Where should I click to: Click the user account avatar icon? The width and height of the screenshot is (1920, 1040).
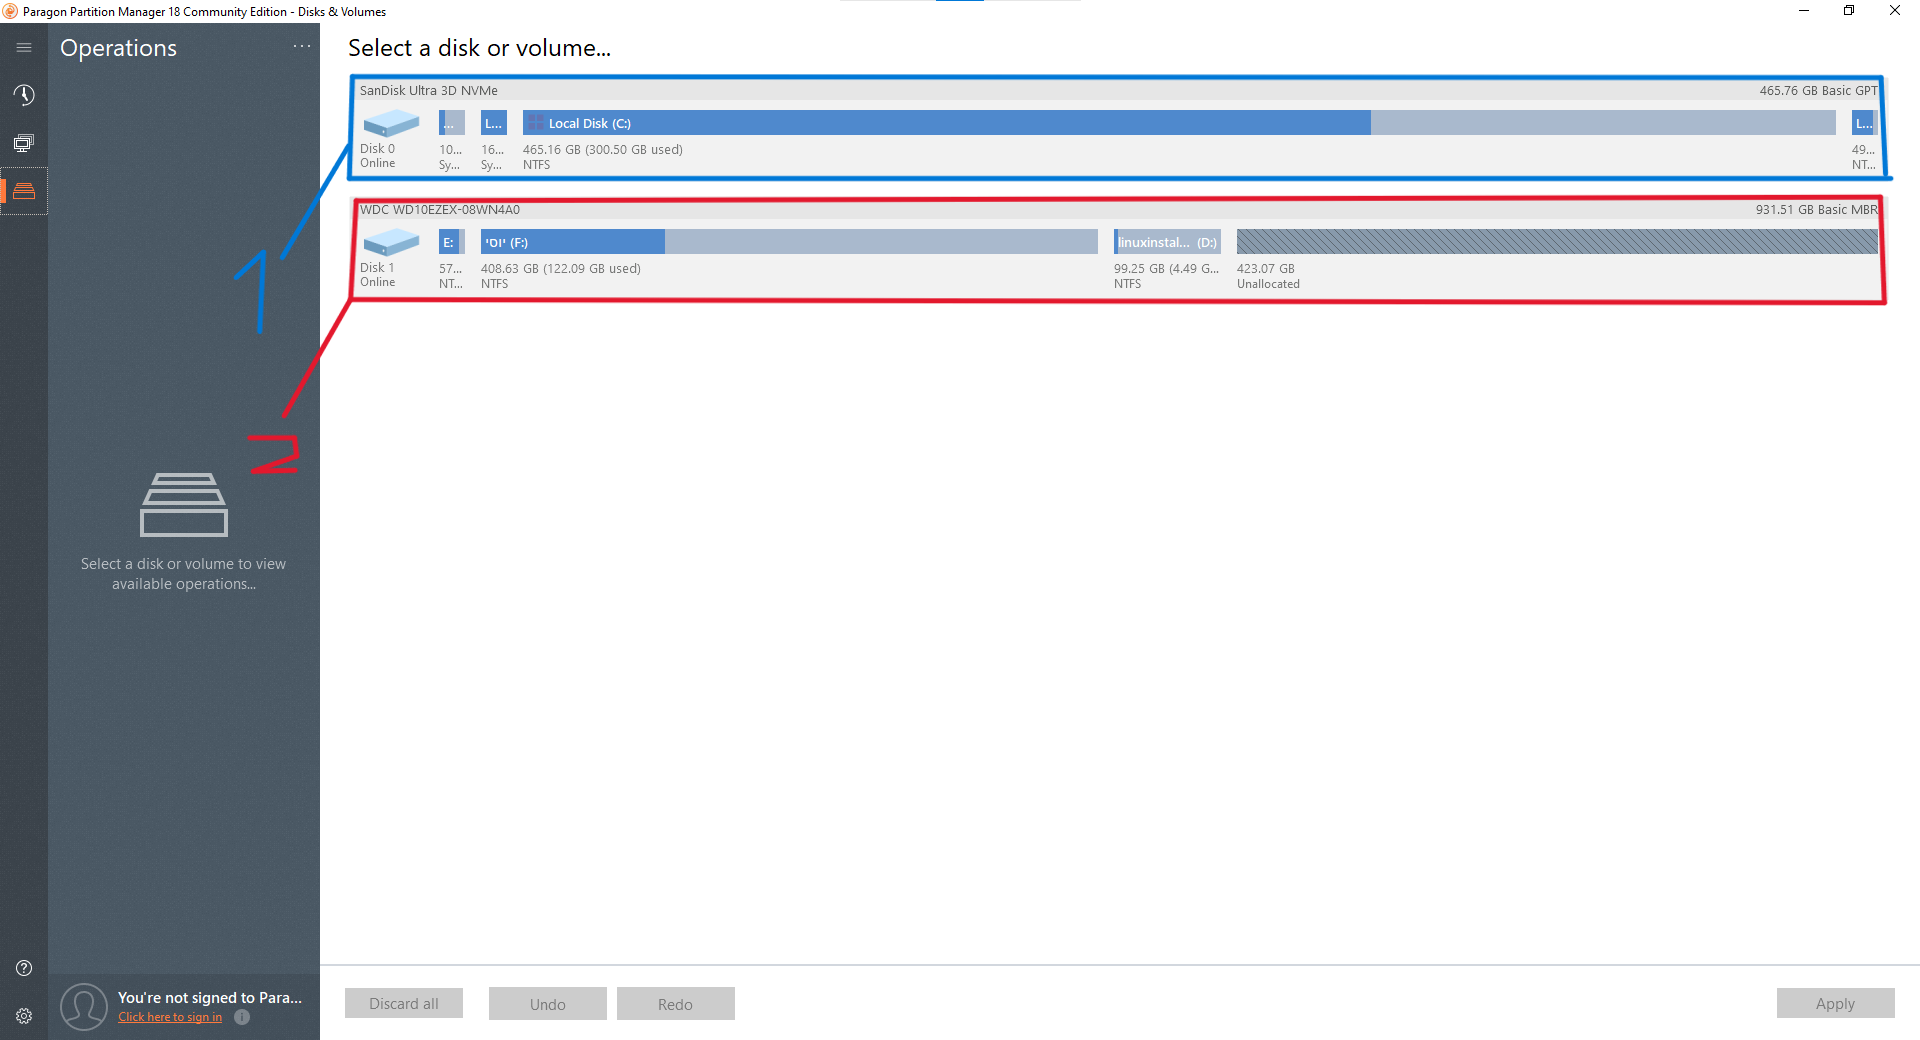point(84,1006)
